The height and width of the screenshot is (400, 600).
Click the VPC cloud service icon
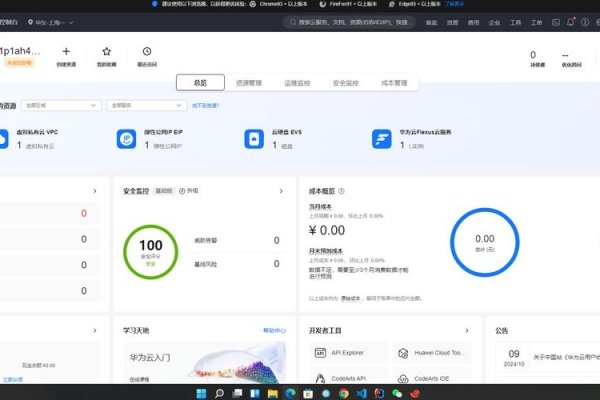(x=3, y=139)
